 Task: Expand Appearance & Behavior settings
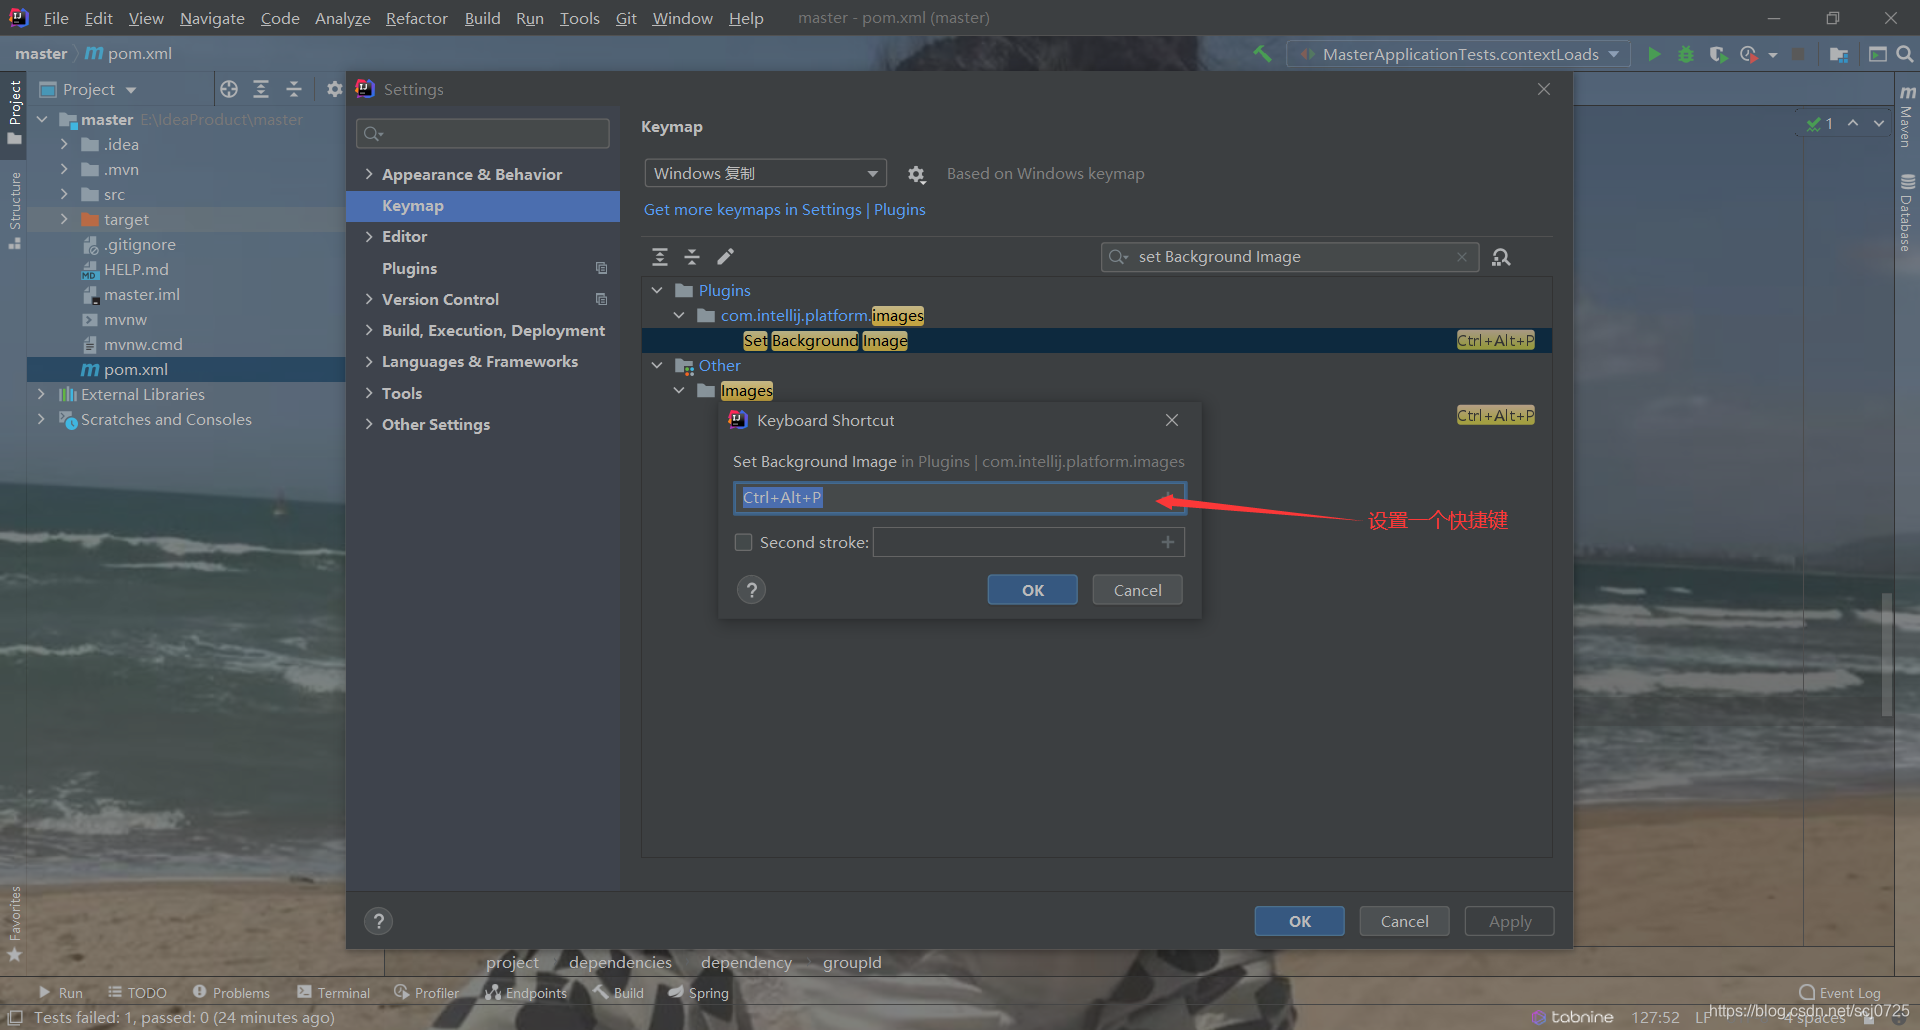click(x=369, y=174)
